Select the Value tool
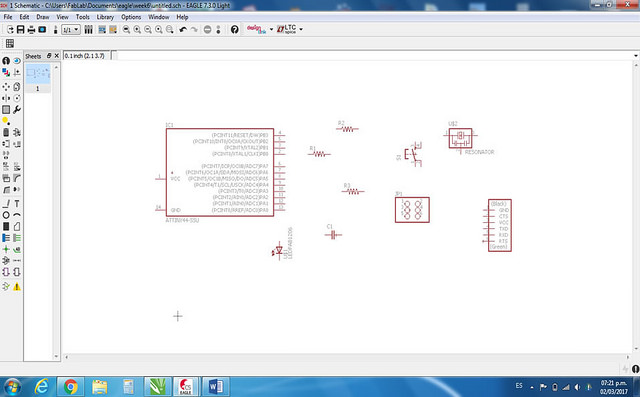This screenshot has width=640, height=397. [x=17, y=166]
